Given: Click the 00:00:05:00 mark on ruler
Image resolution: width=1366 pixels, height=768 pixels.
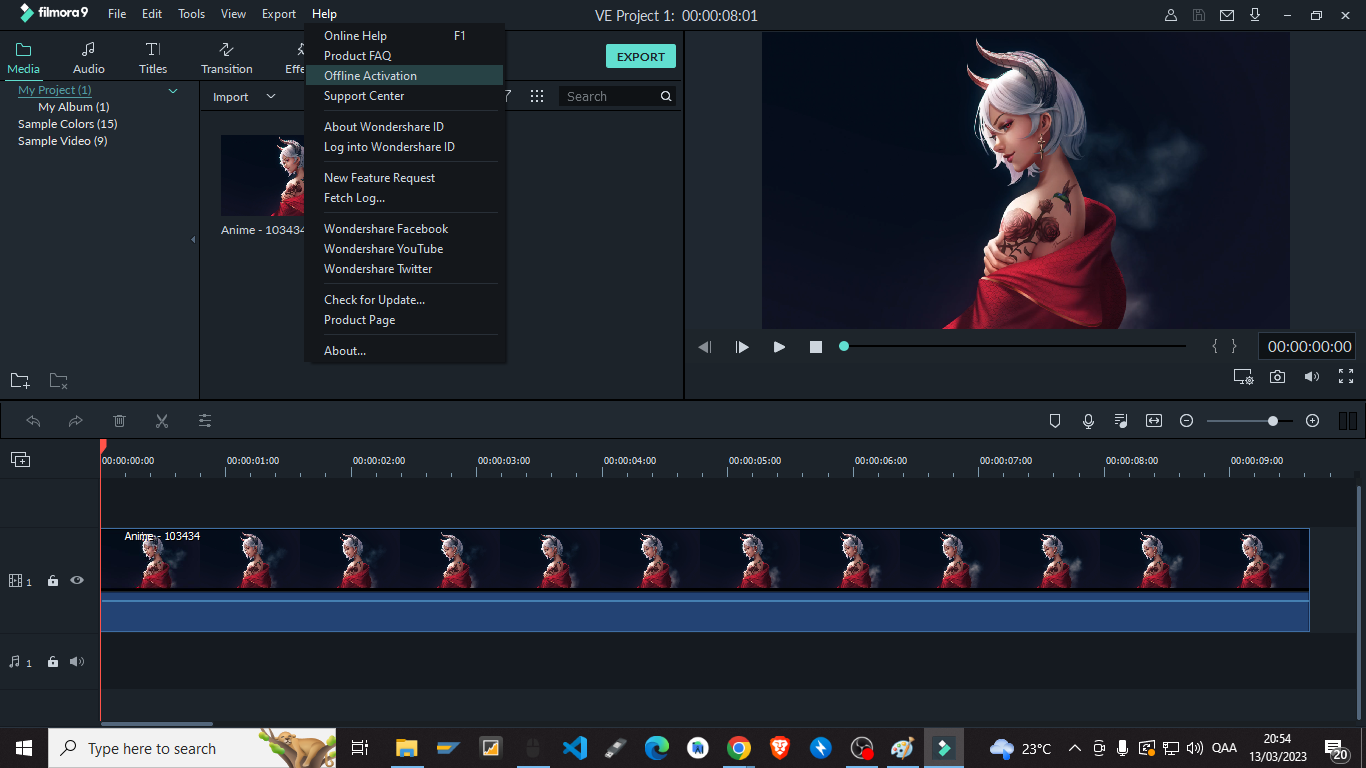Looking at the screenshot, I should coord(755,461).
